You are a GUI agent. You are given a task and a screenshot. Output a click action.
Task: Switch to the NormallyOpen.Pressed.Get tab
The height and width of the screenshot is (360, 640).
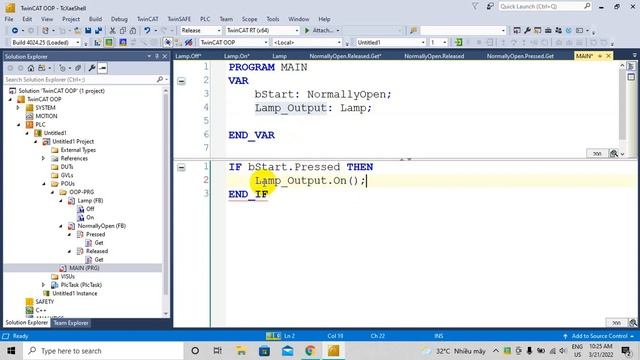coord(520,56)
